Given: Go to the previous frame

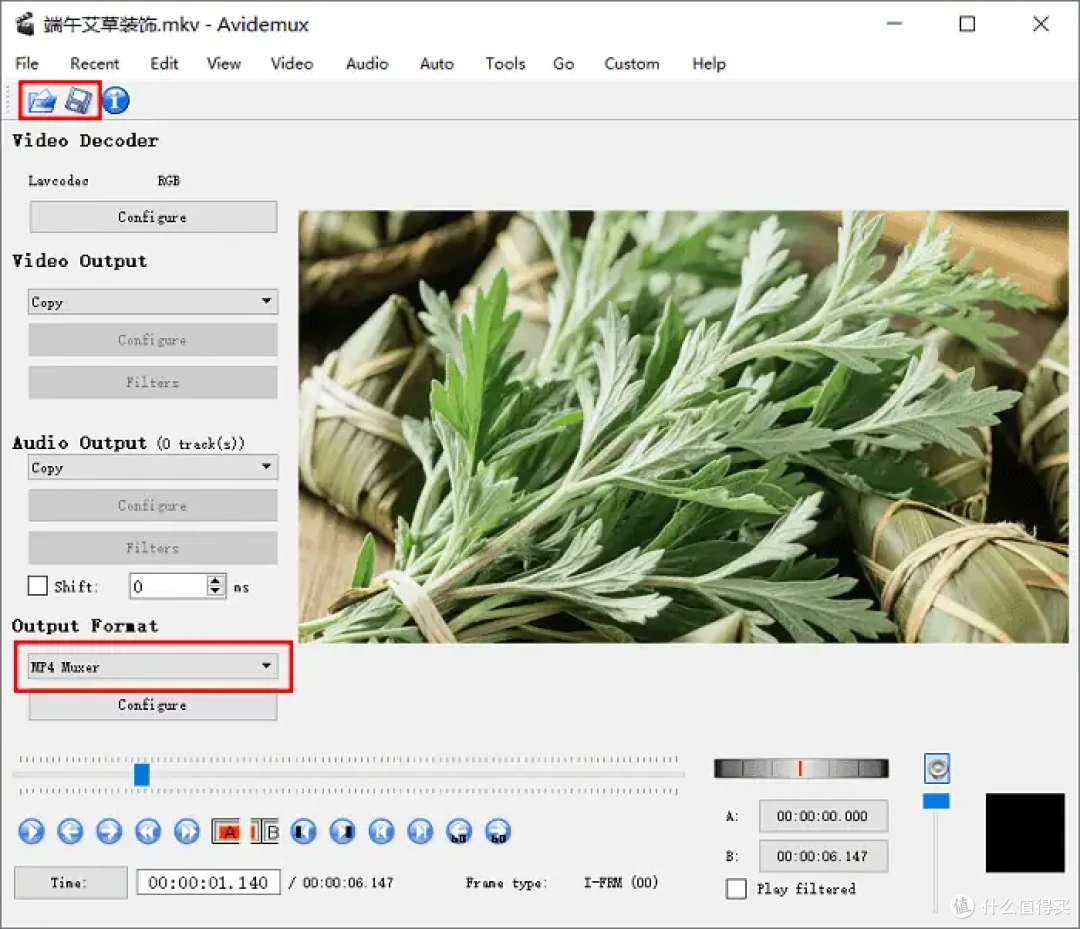Looking at the screenshot, I should click(70, 831).
